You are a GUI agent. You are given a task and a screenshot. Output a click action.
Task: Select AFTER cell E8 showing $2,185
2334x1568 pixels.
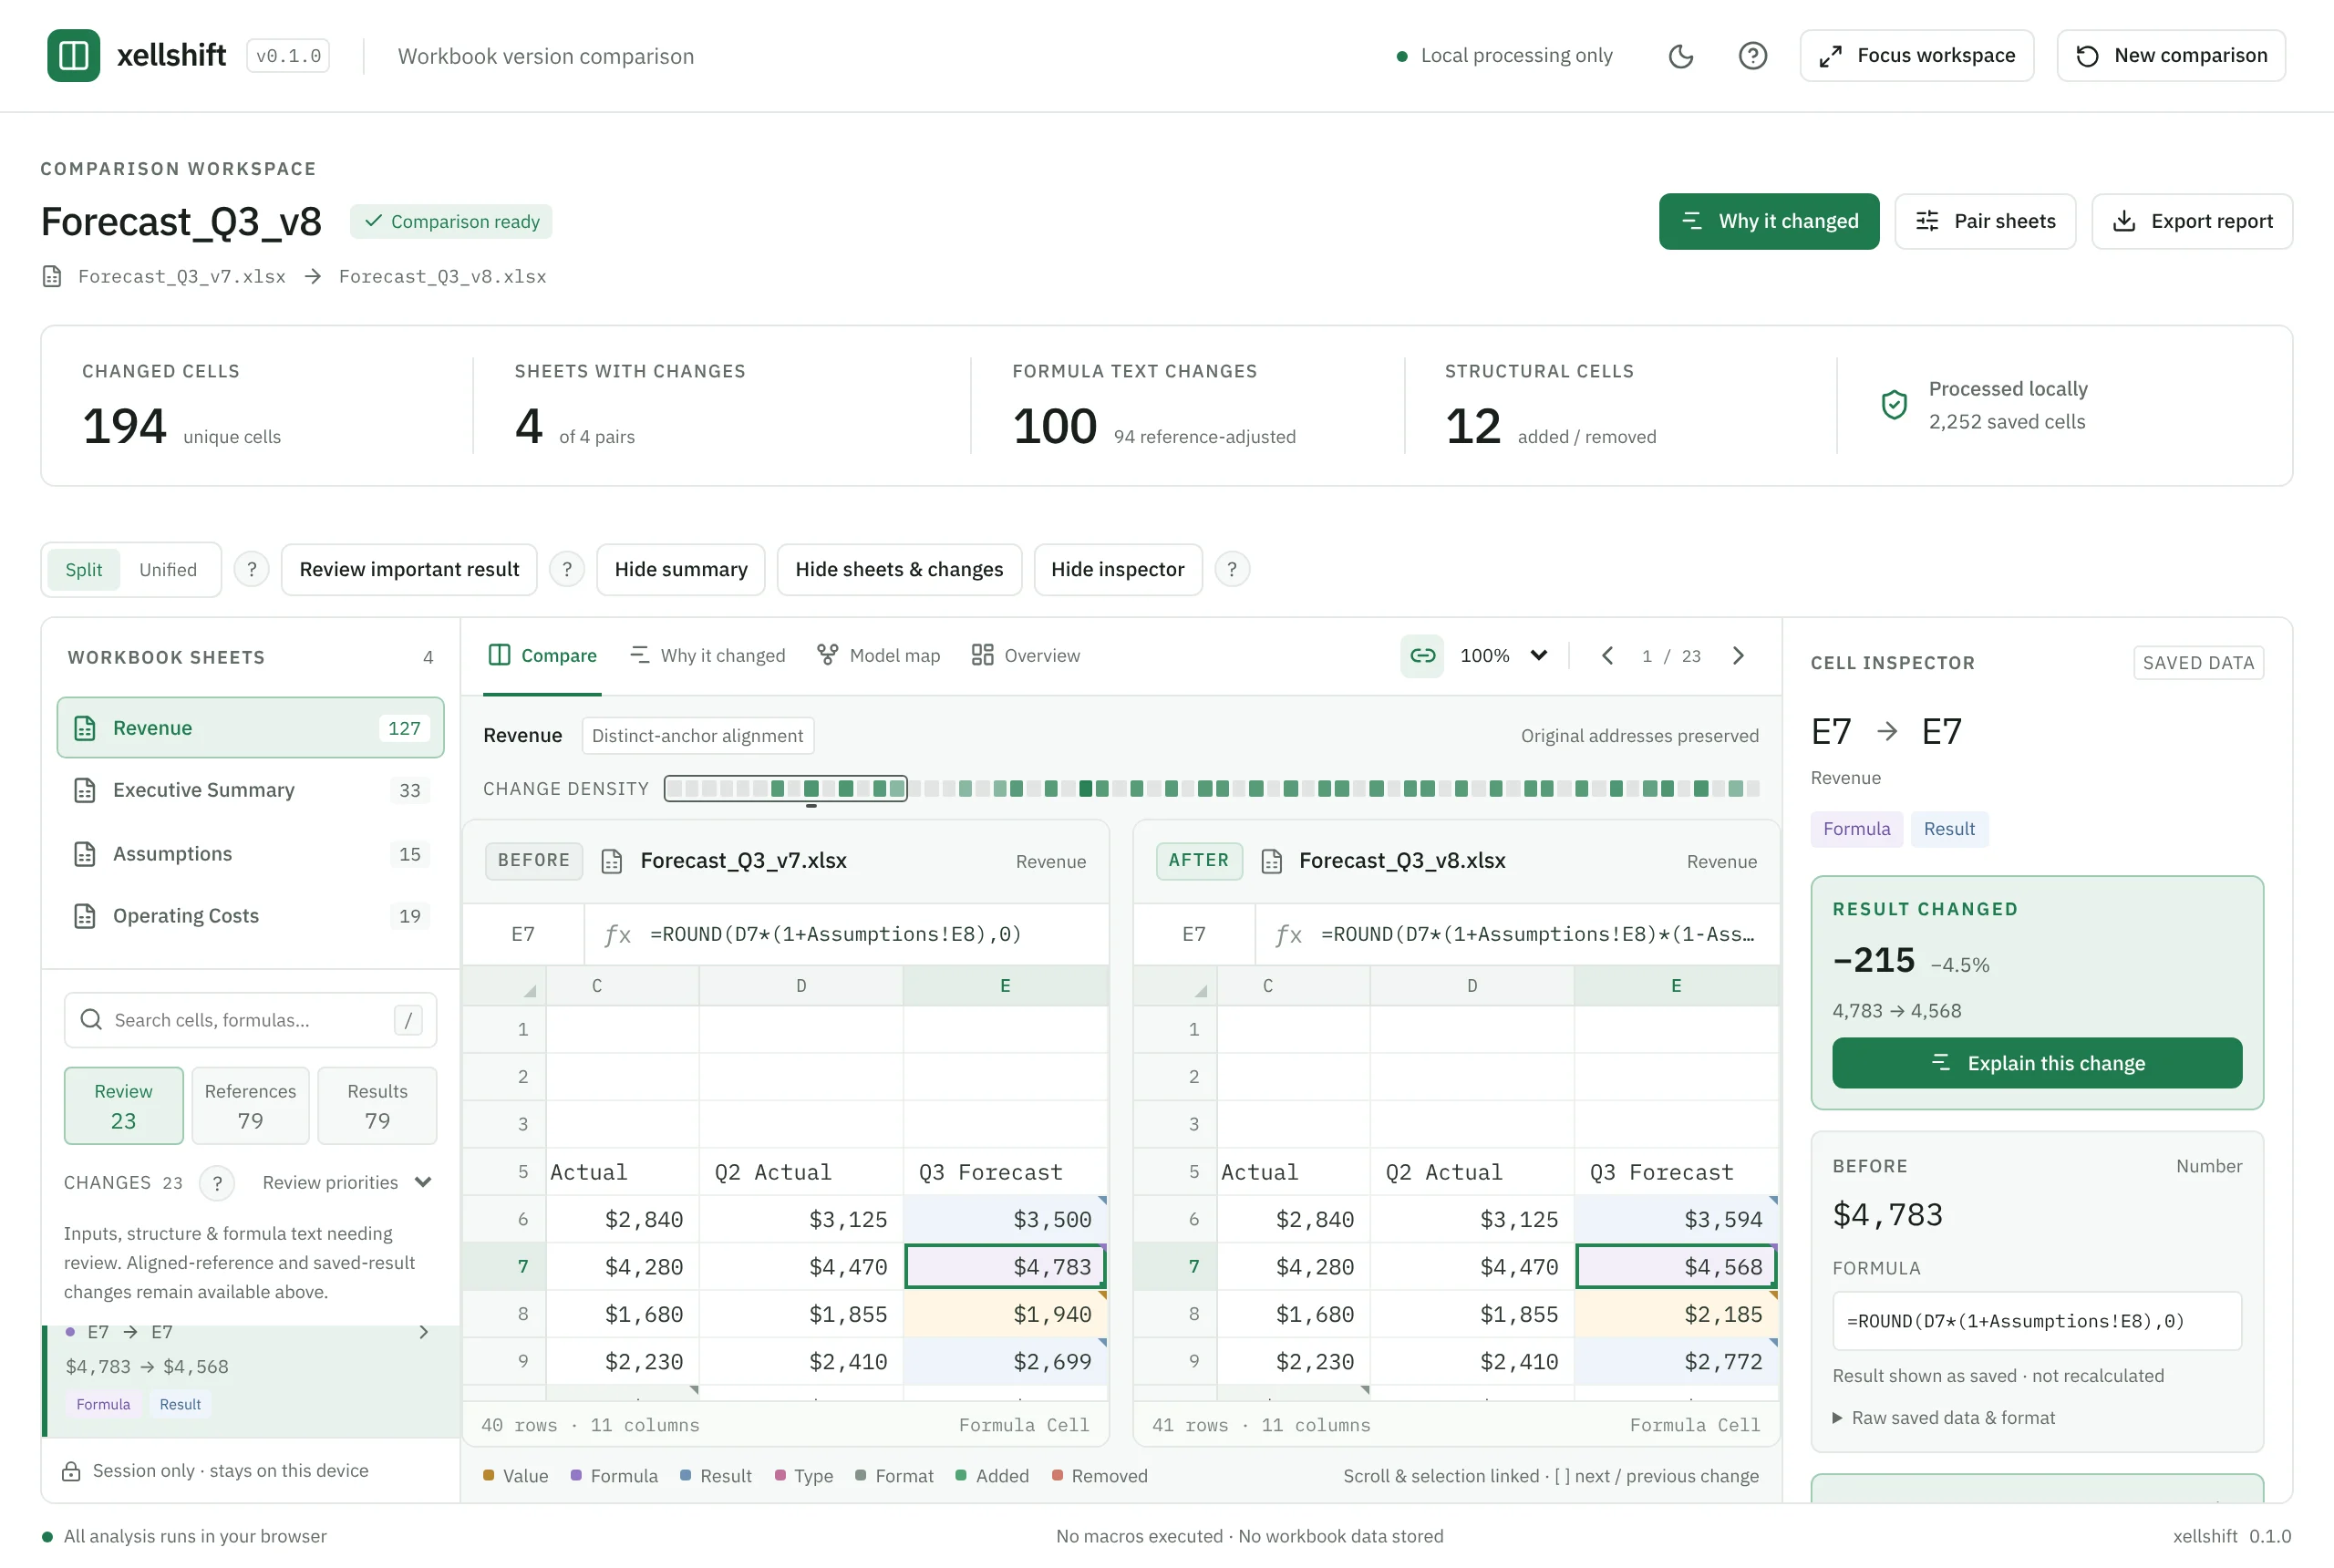[1676, 1314]
